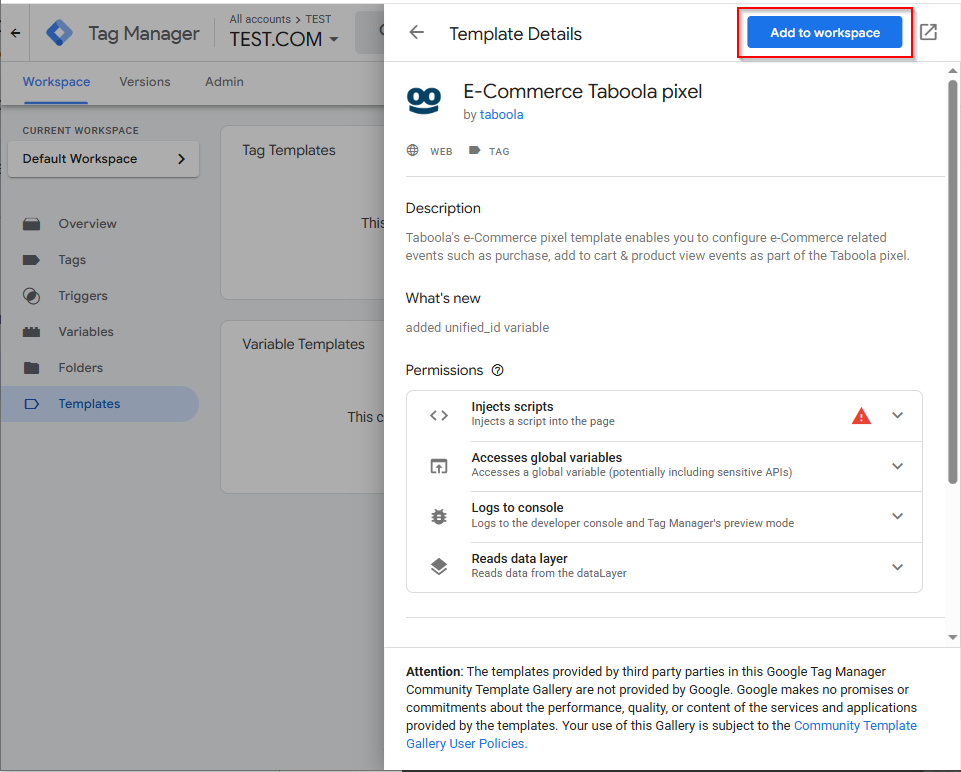Open the TEST.COM container dropdown
The image size is (961, 772).
click(284, 39)
